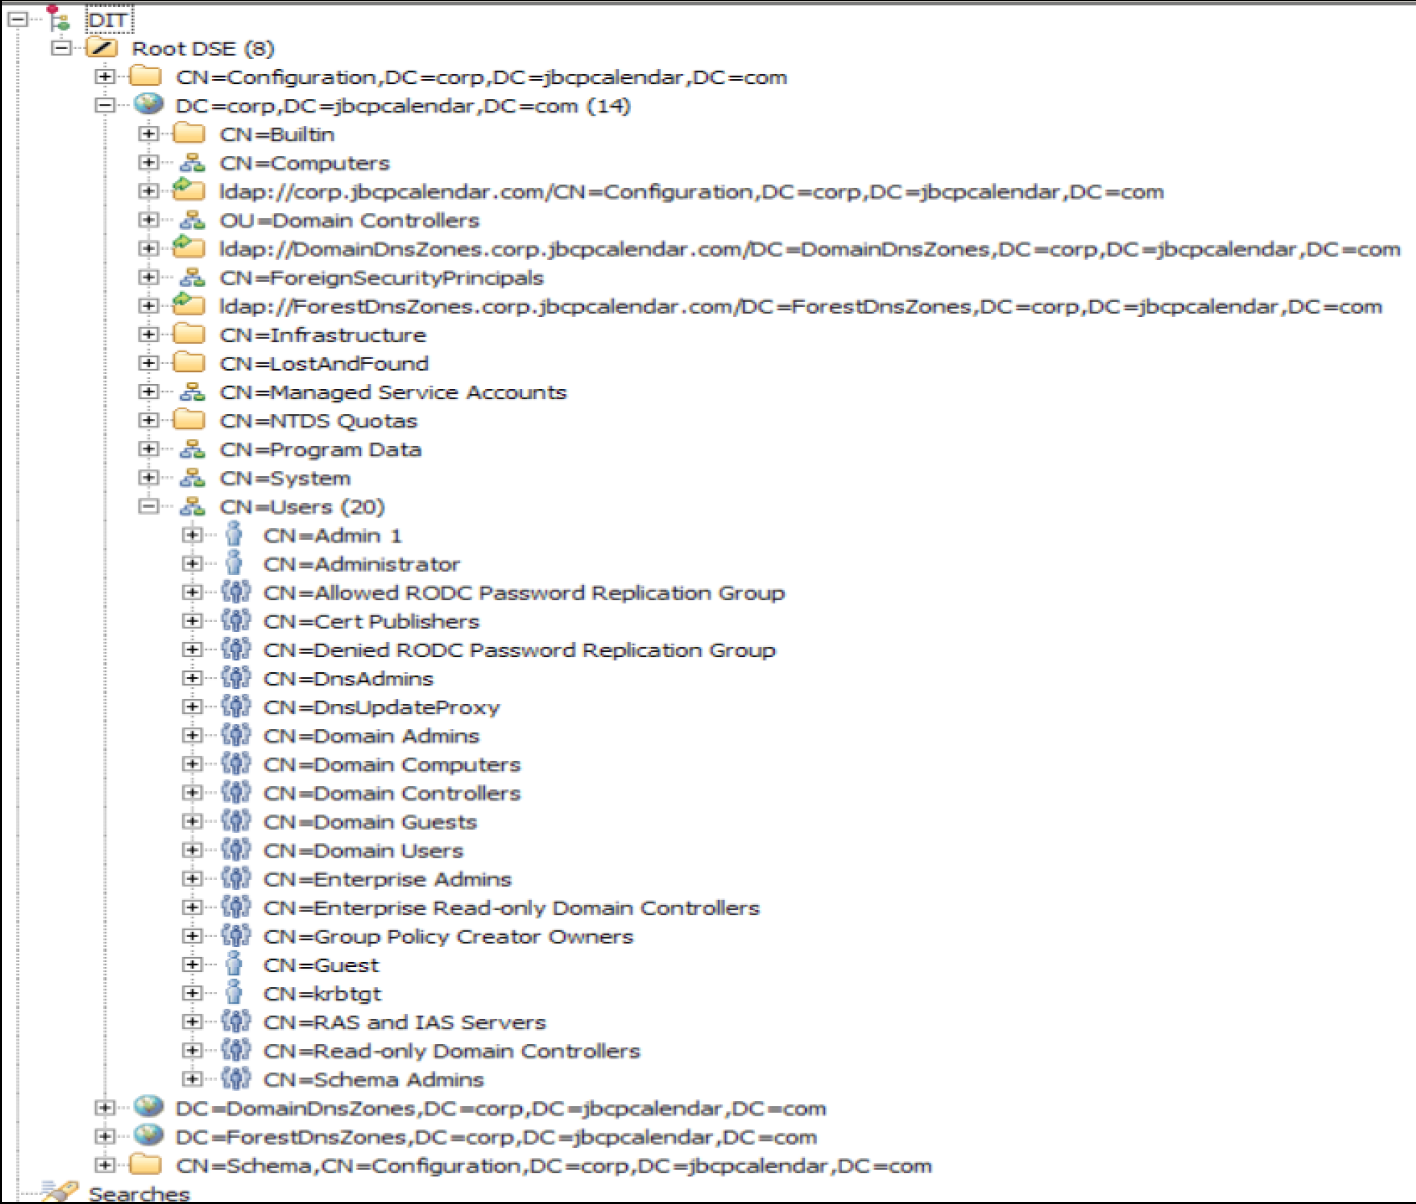Select the Root DSE (8) label
The width and height of the screenshot is (1416, 1204).
click(x=203, y=48)
